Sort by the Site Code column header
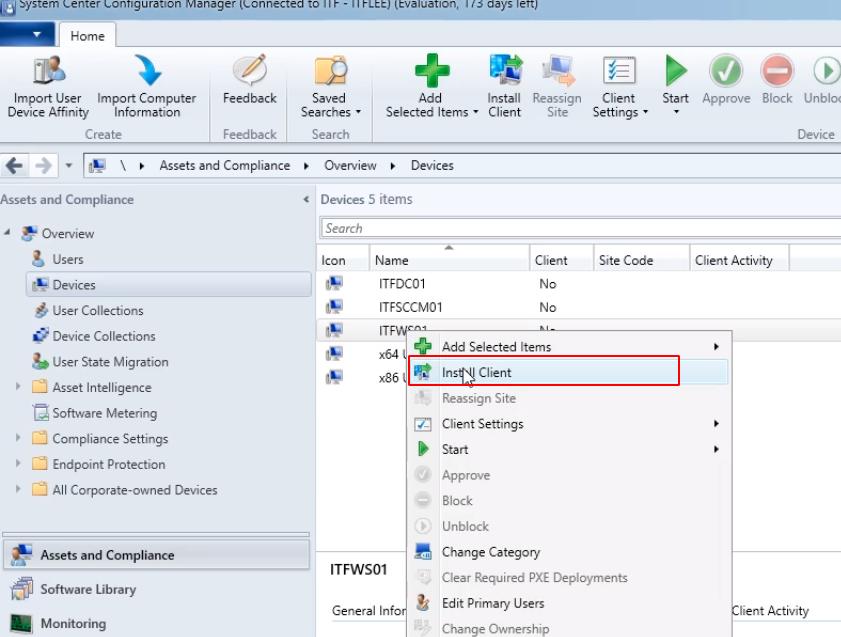The image size is (841, 637). [x=641, y=260]
